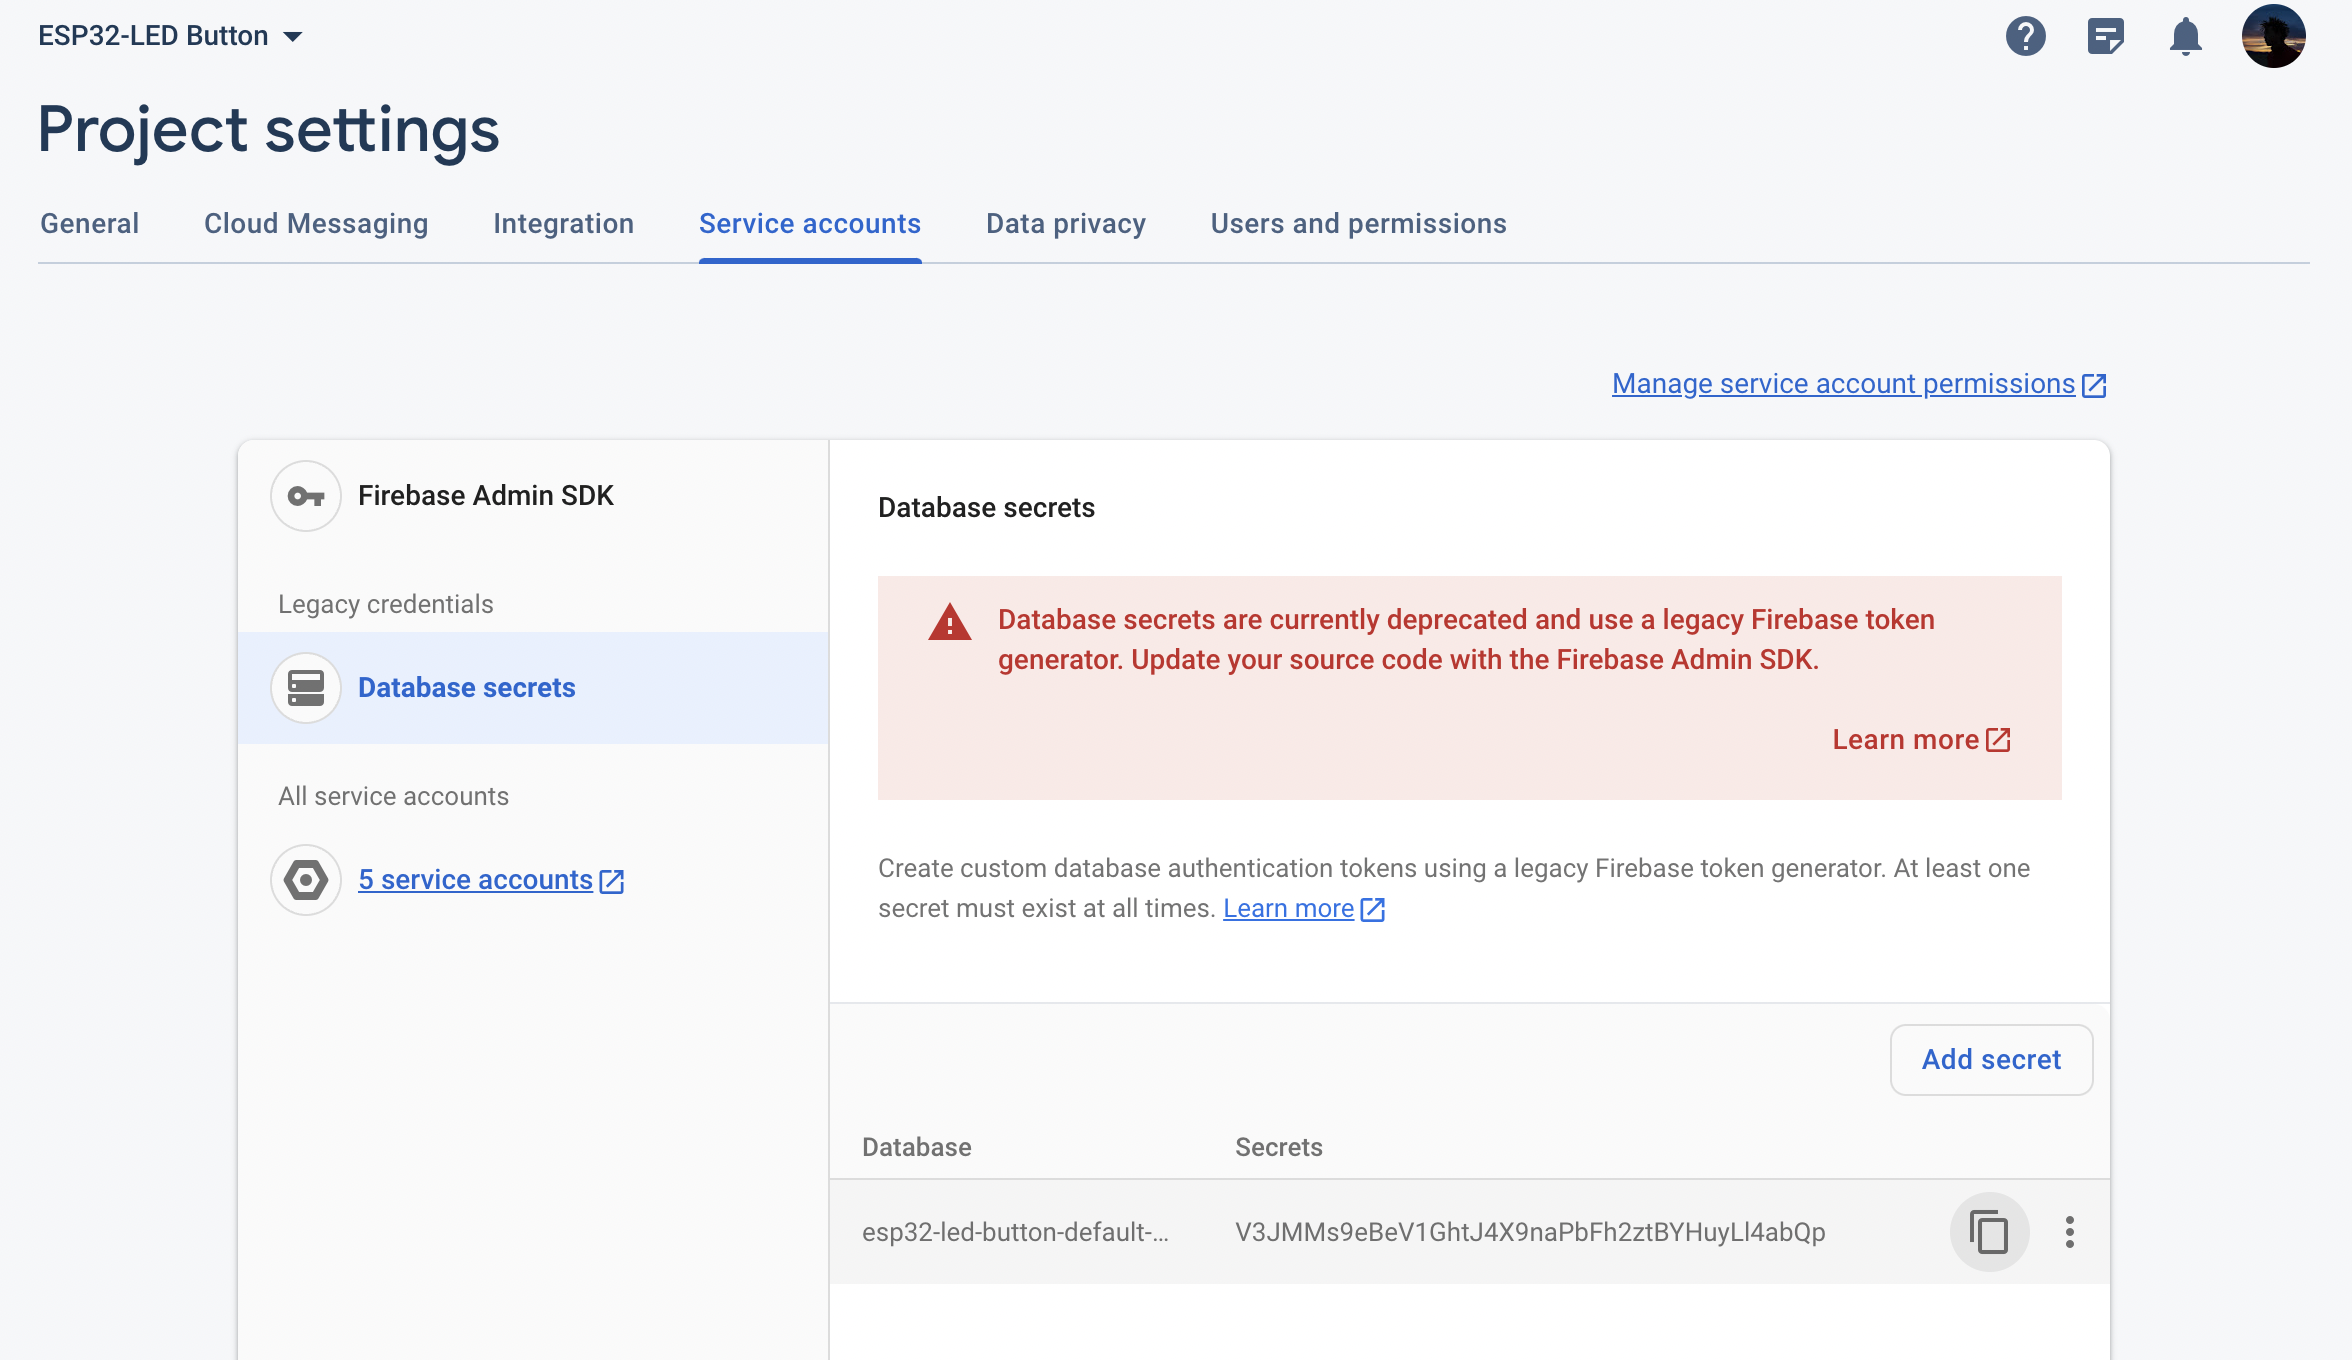Open the help question mark icon
This screenshot has height=1360, width=2352.
click(2025, 37)
